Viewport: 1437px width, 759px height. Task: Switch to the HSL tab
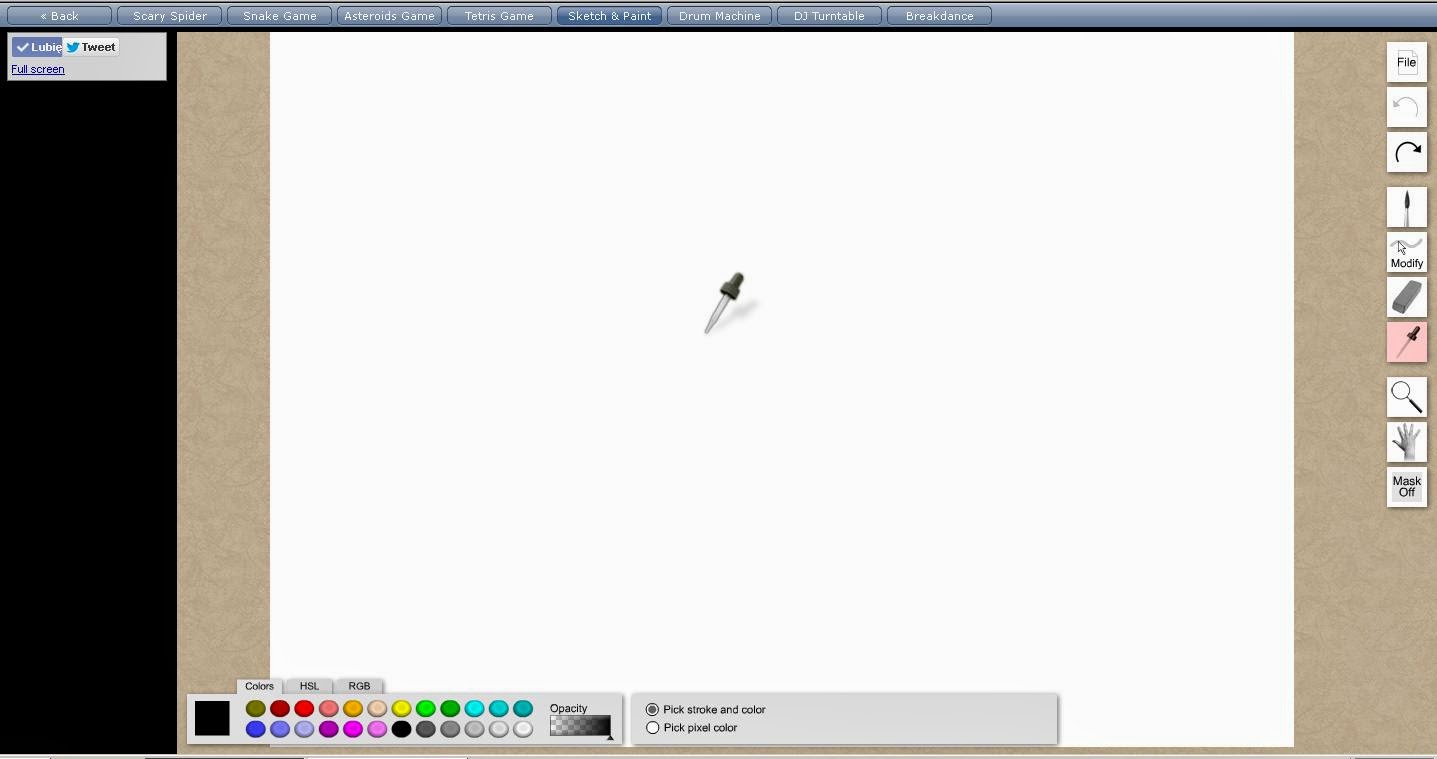tap(309, 686)
